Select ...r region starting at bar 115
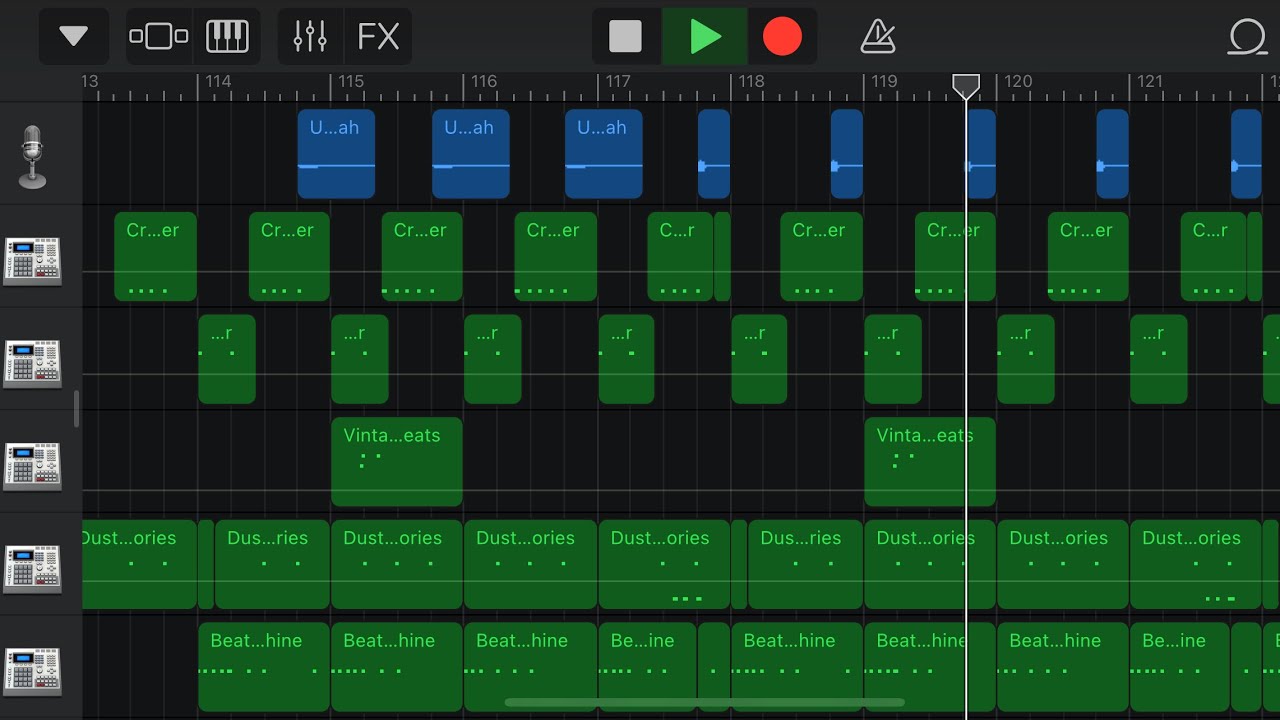This screenshot has width=1280, height=720. 360,359
